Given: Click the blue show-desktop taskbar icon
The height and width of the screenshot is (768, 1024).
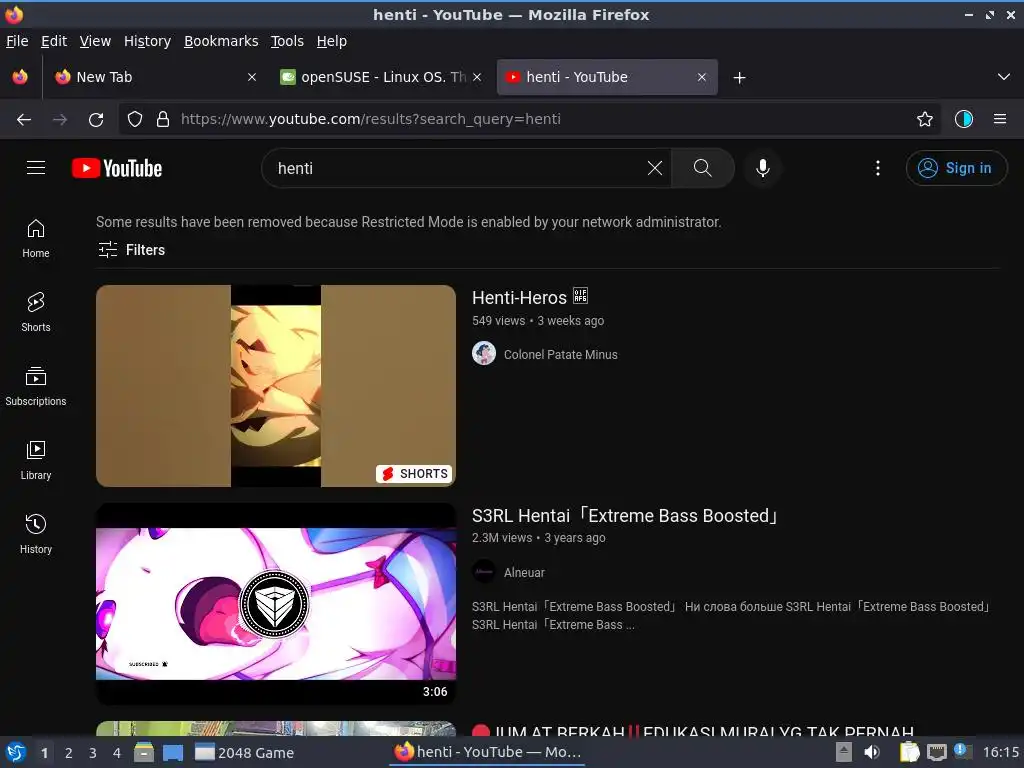Looking at the screenshot, I should point(173,752).
